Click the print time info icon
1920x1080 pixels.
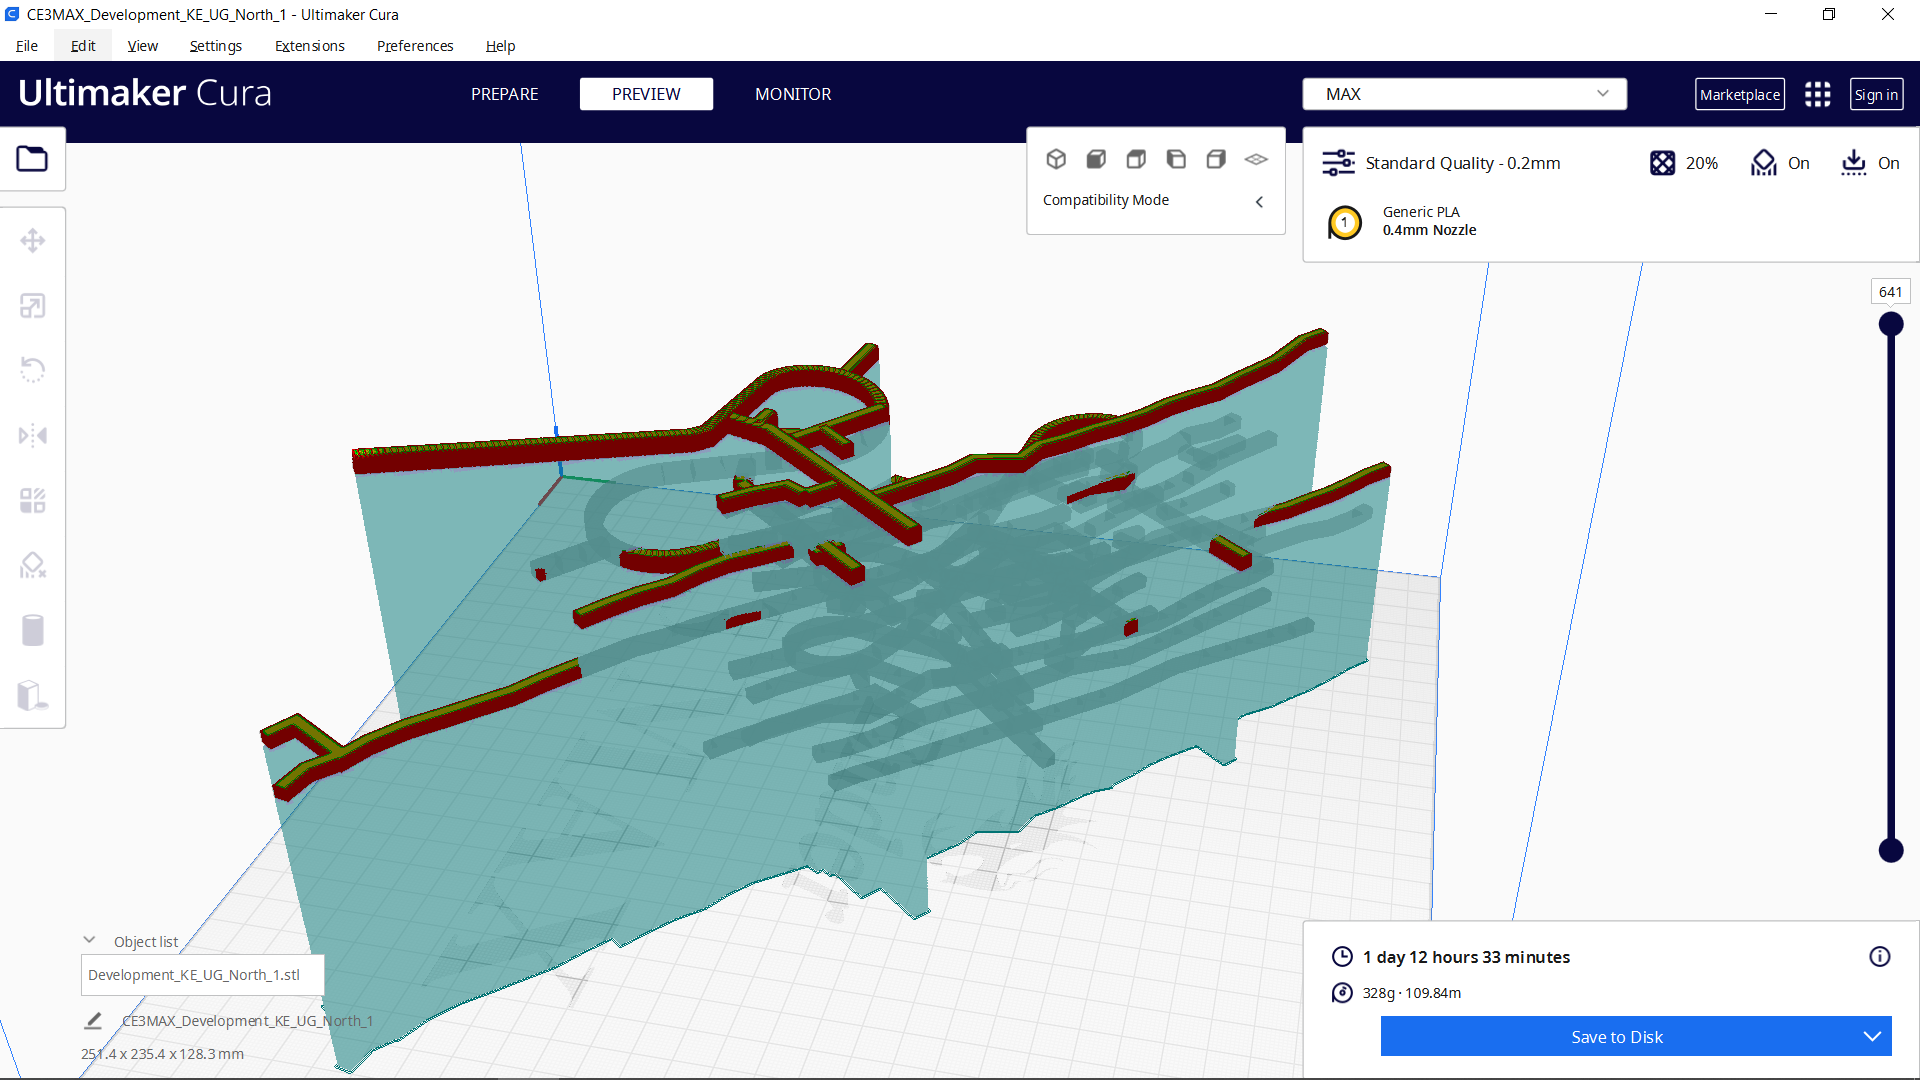tap(1881, 956)
